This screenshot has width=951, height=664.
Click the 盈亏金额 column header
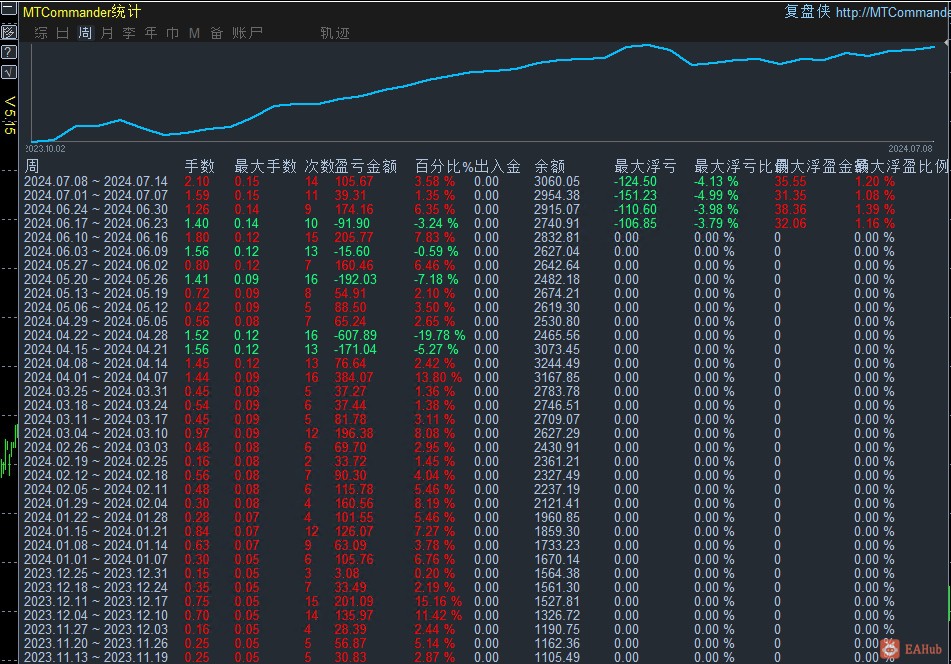pos(366,166)
